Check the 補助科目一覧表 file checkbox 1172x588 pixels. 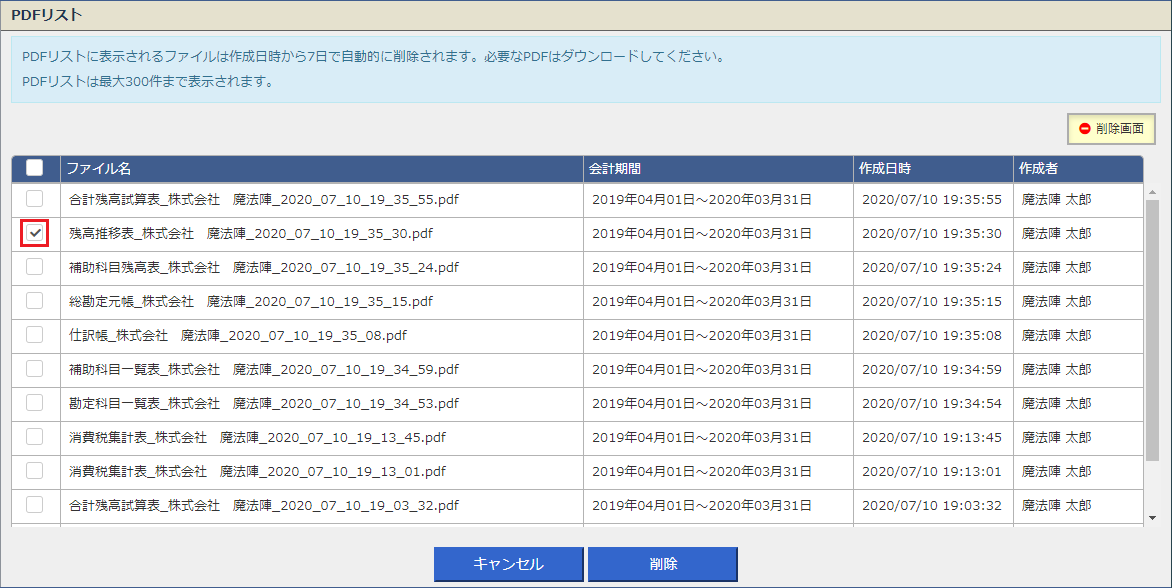[x=34, y=368]
